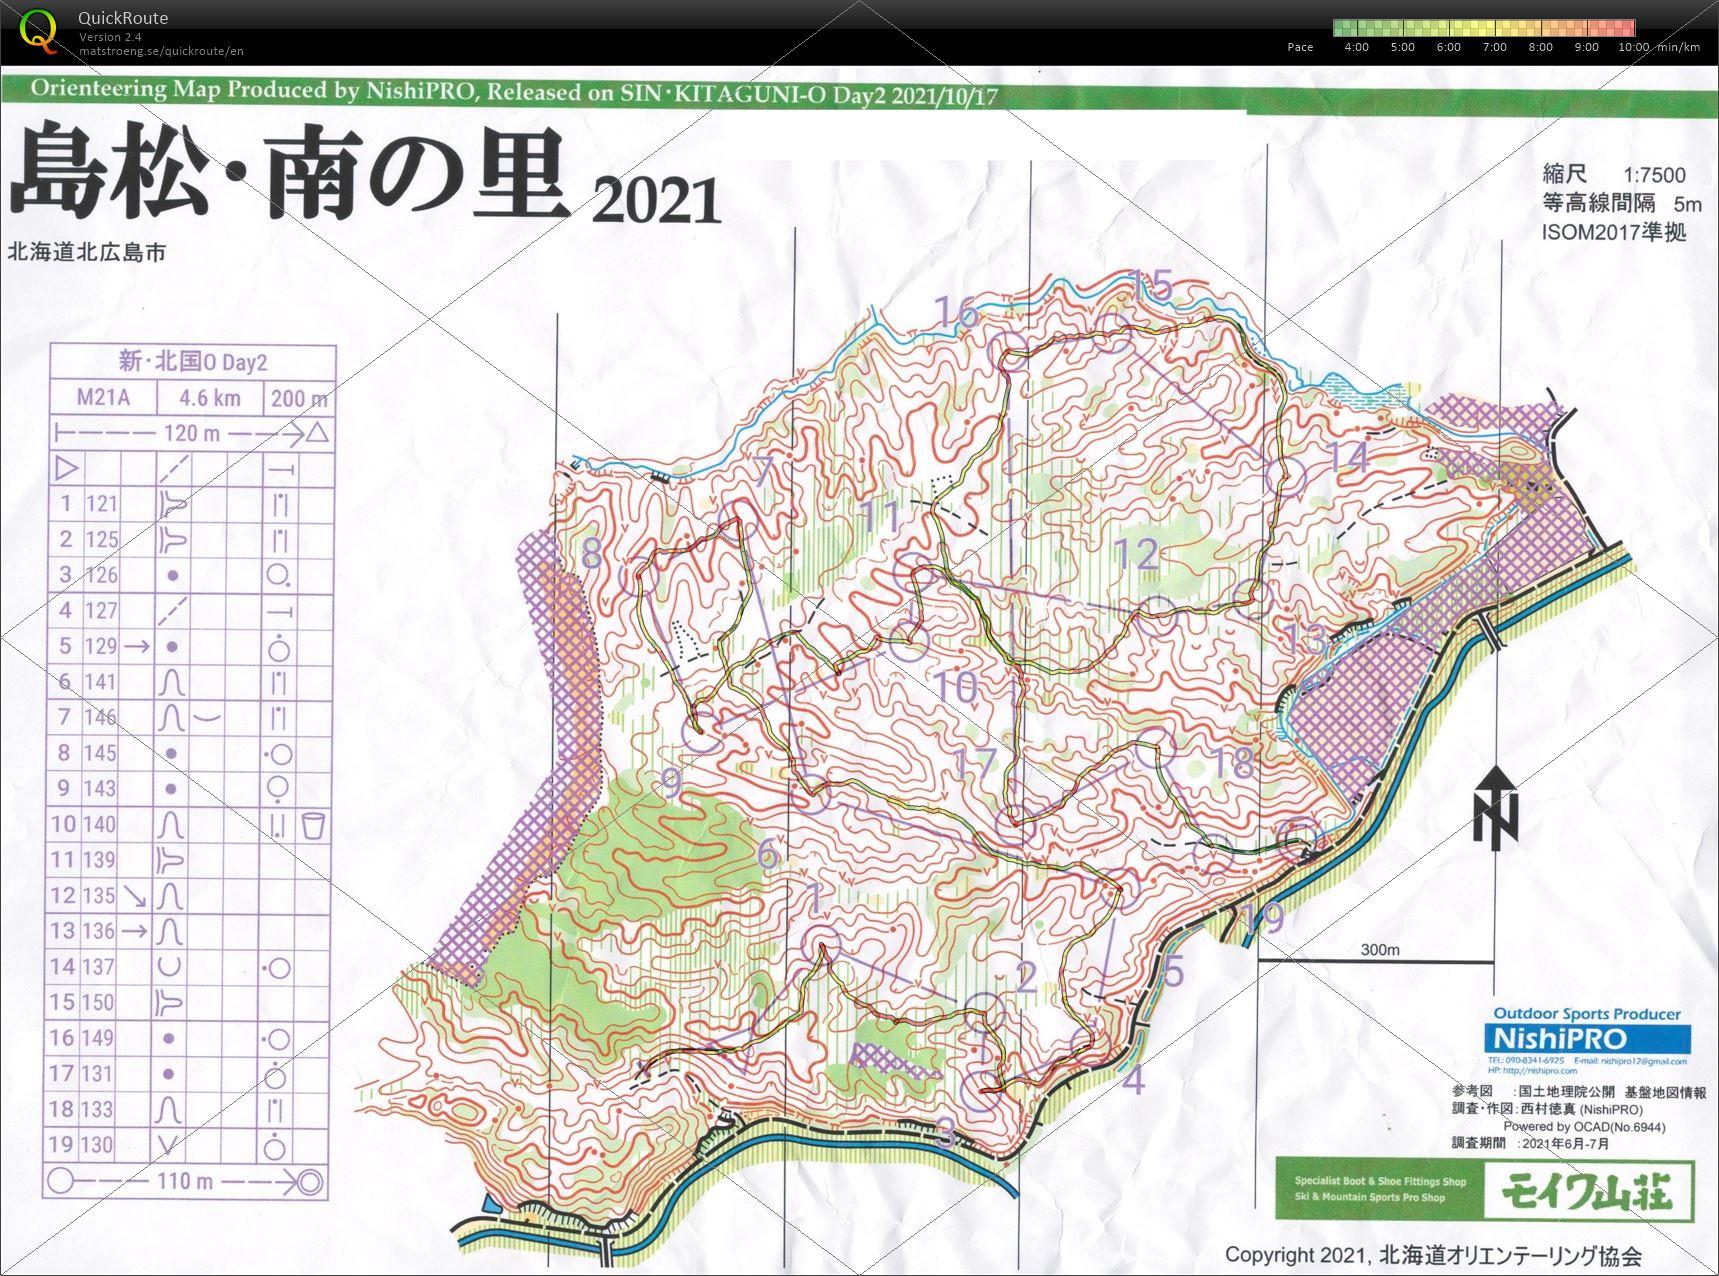Click the pace color scale legend

coord(1484,29)
